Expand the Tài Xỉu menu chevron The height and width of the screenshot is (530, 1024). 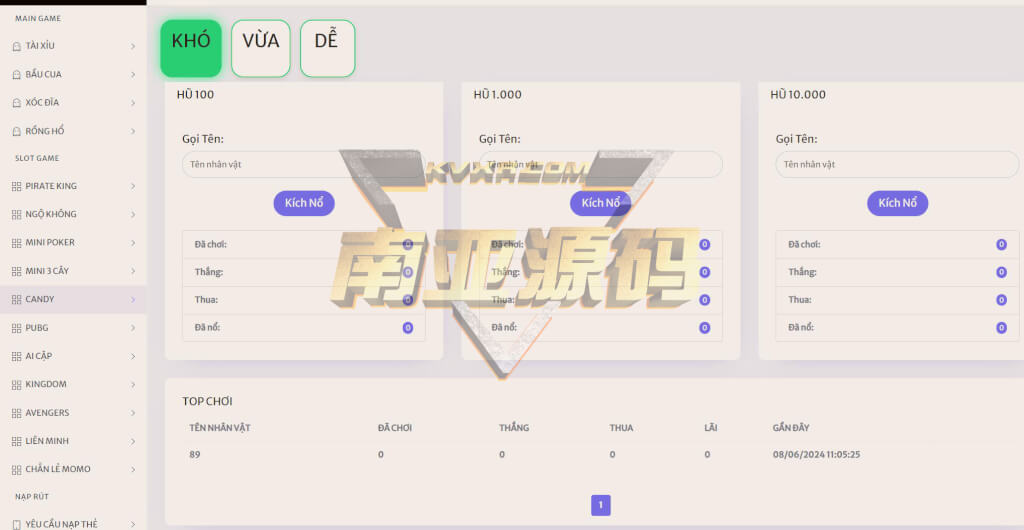133,46
